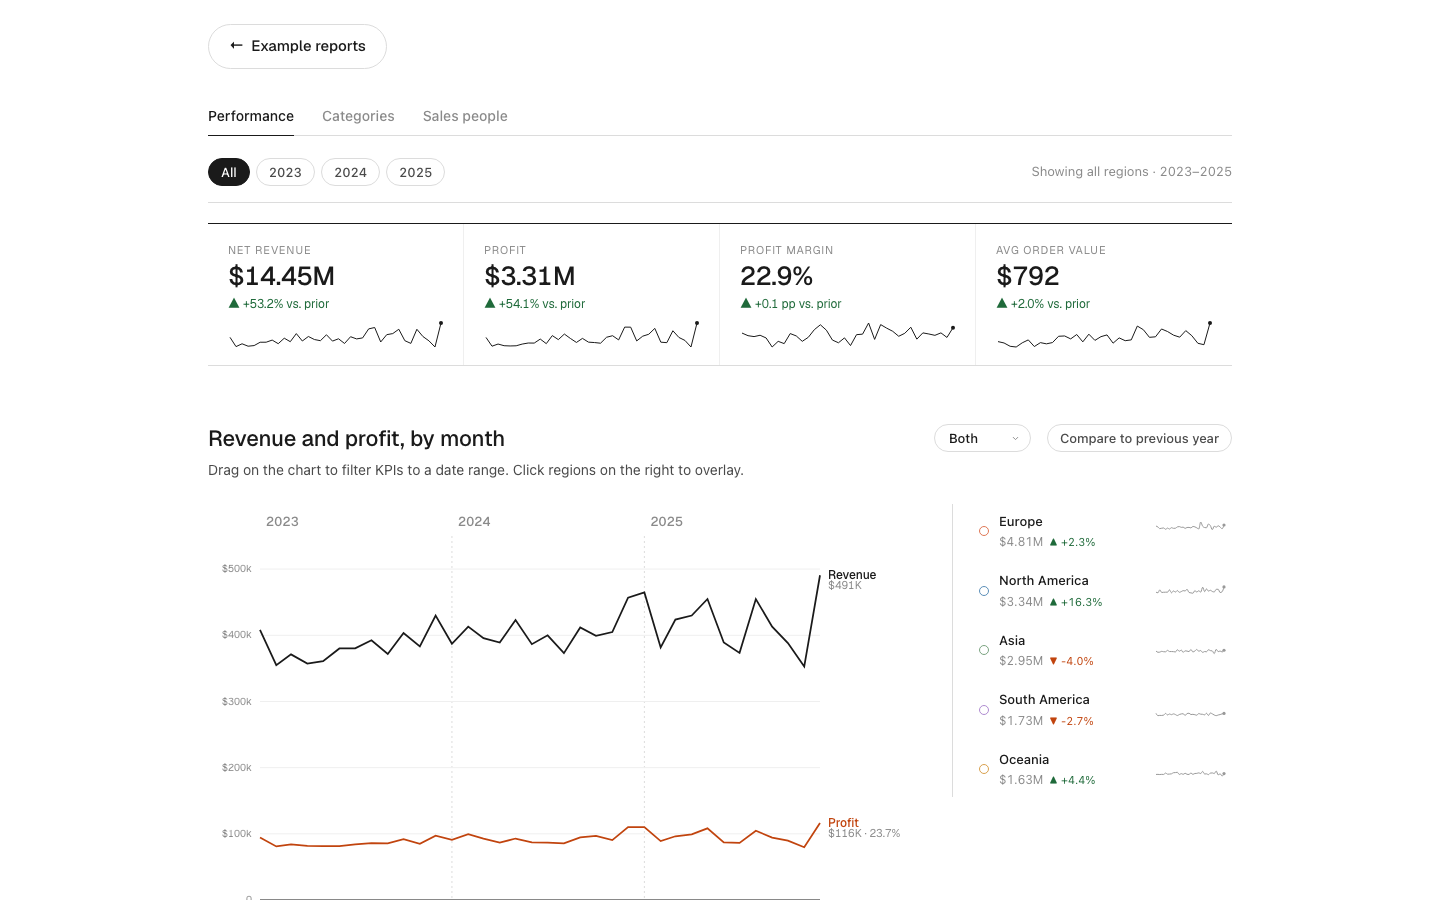Click the Oceania +4.4% change indicator

pos(1072,780)
